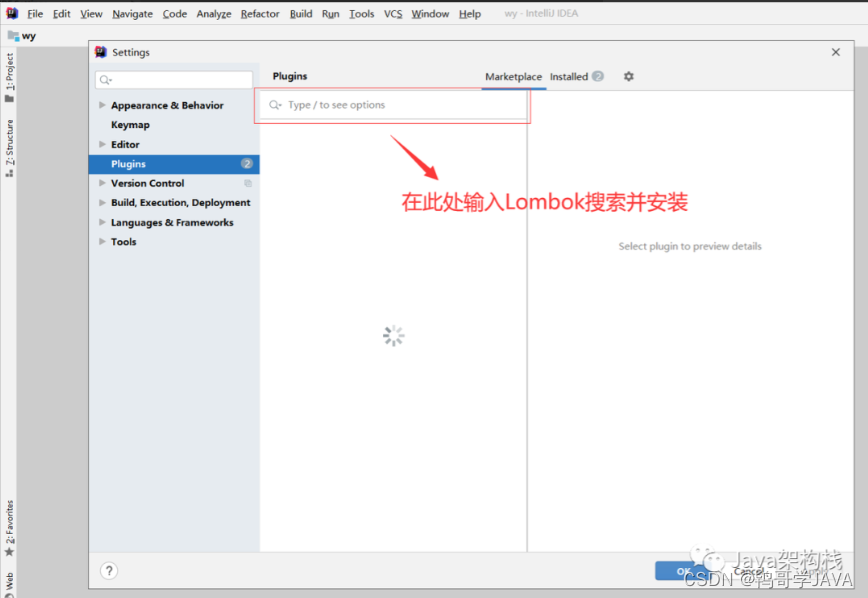Click the OK button
The height and width of the screenshot is (598, 868).
[x=684, y=571]
